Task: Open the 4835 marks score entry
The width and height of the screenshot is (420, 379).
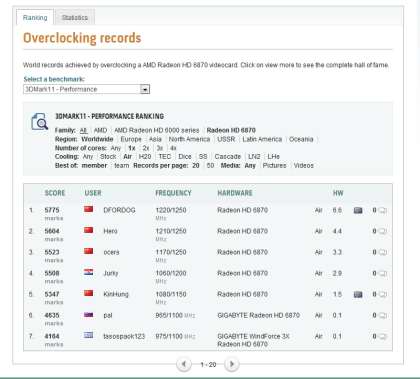Action: [52, 315]
